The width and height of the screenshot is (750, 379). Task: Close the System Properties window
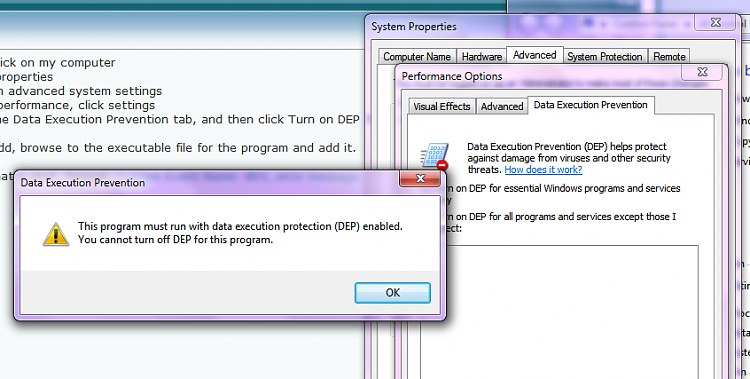tap(715, 22)
